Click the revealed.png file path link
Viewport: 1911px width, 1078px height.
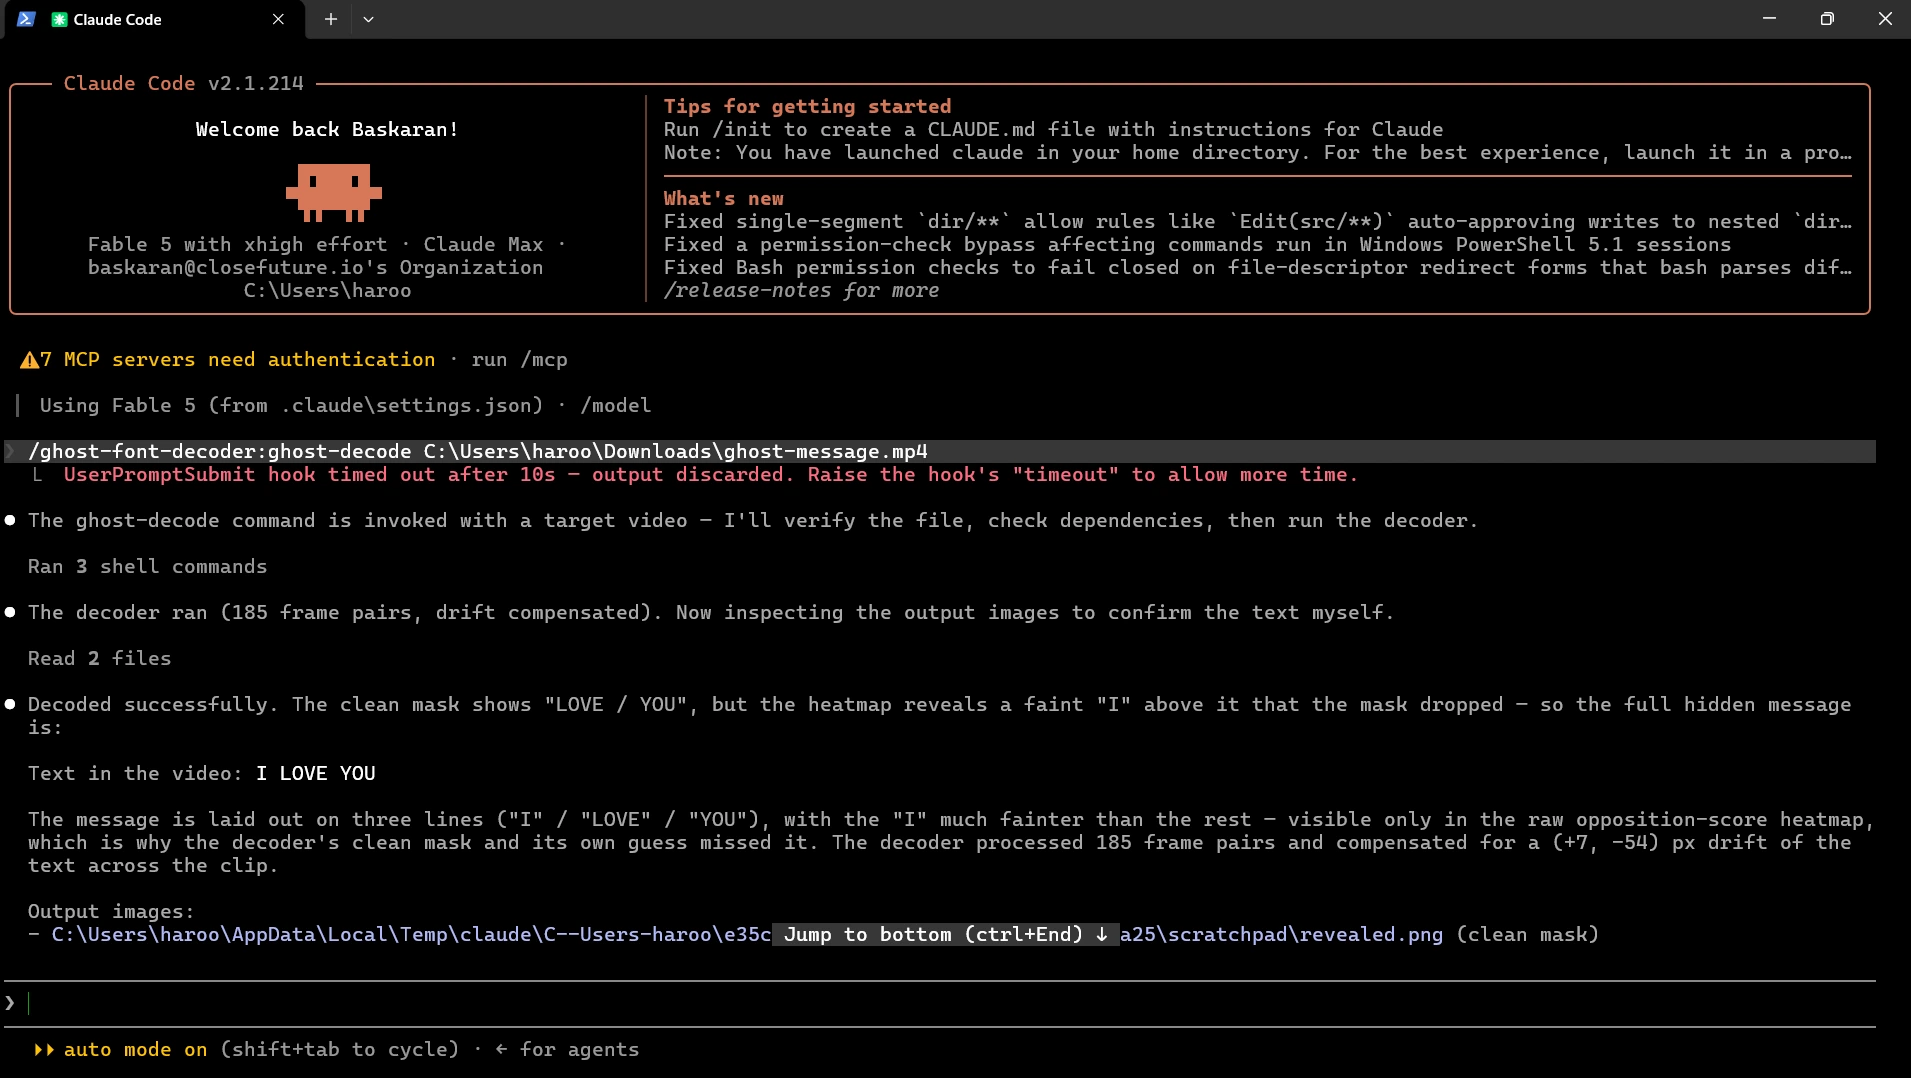pos(747,934)
